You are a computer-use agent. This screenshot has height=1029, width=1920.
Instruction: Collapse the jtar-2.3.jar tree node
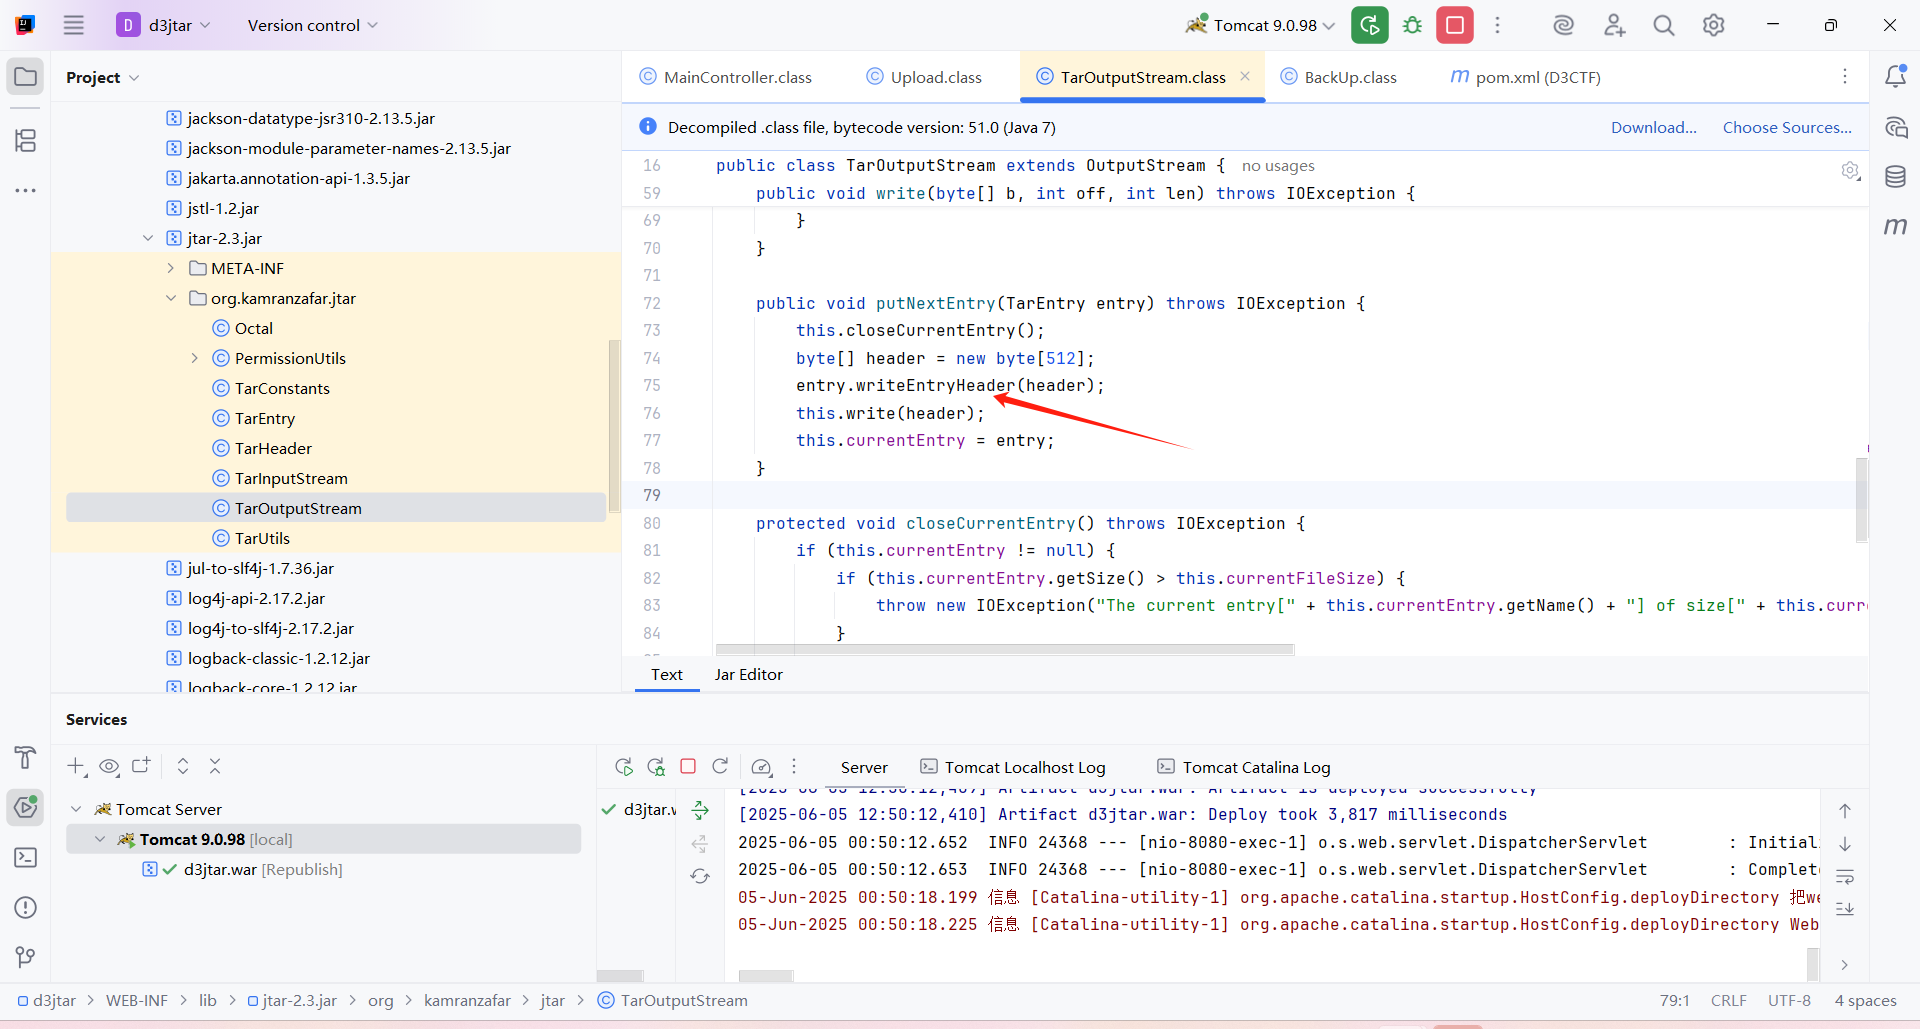coord(148,238)
